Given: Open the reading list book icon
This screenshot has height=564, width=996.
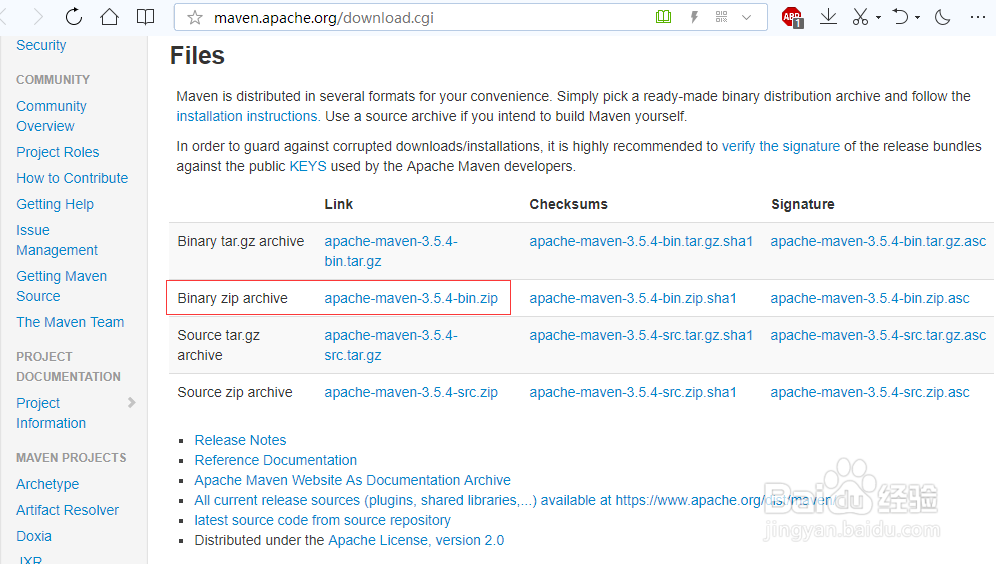Looking at the screenshot, I should pyautogui.click(x=145, y=17).
